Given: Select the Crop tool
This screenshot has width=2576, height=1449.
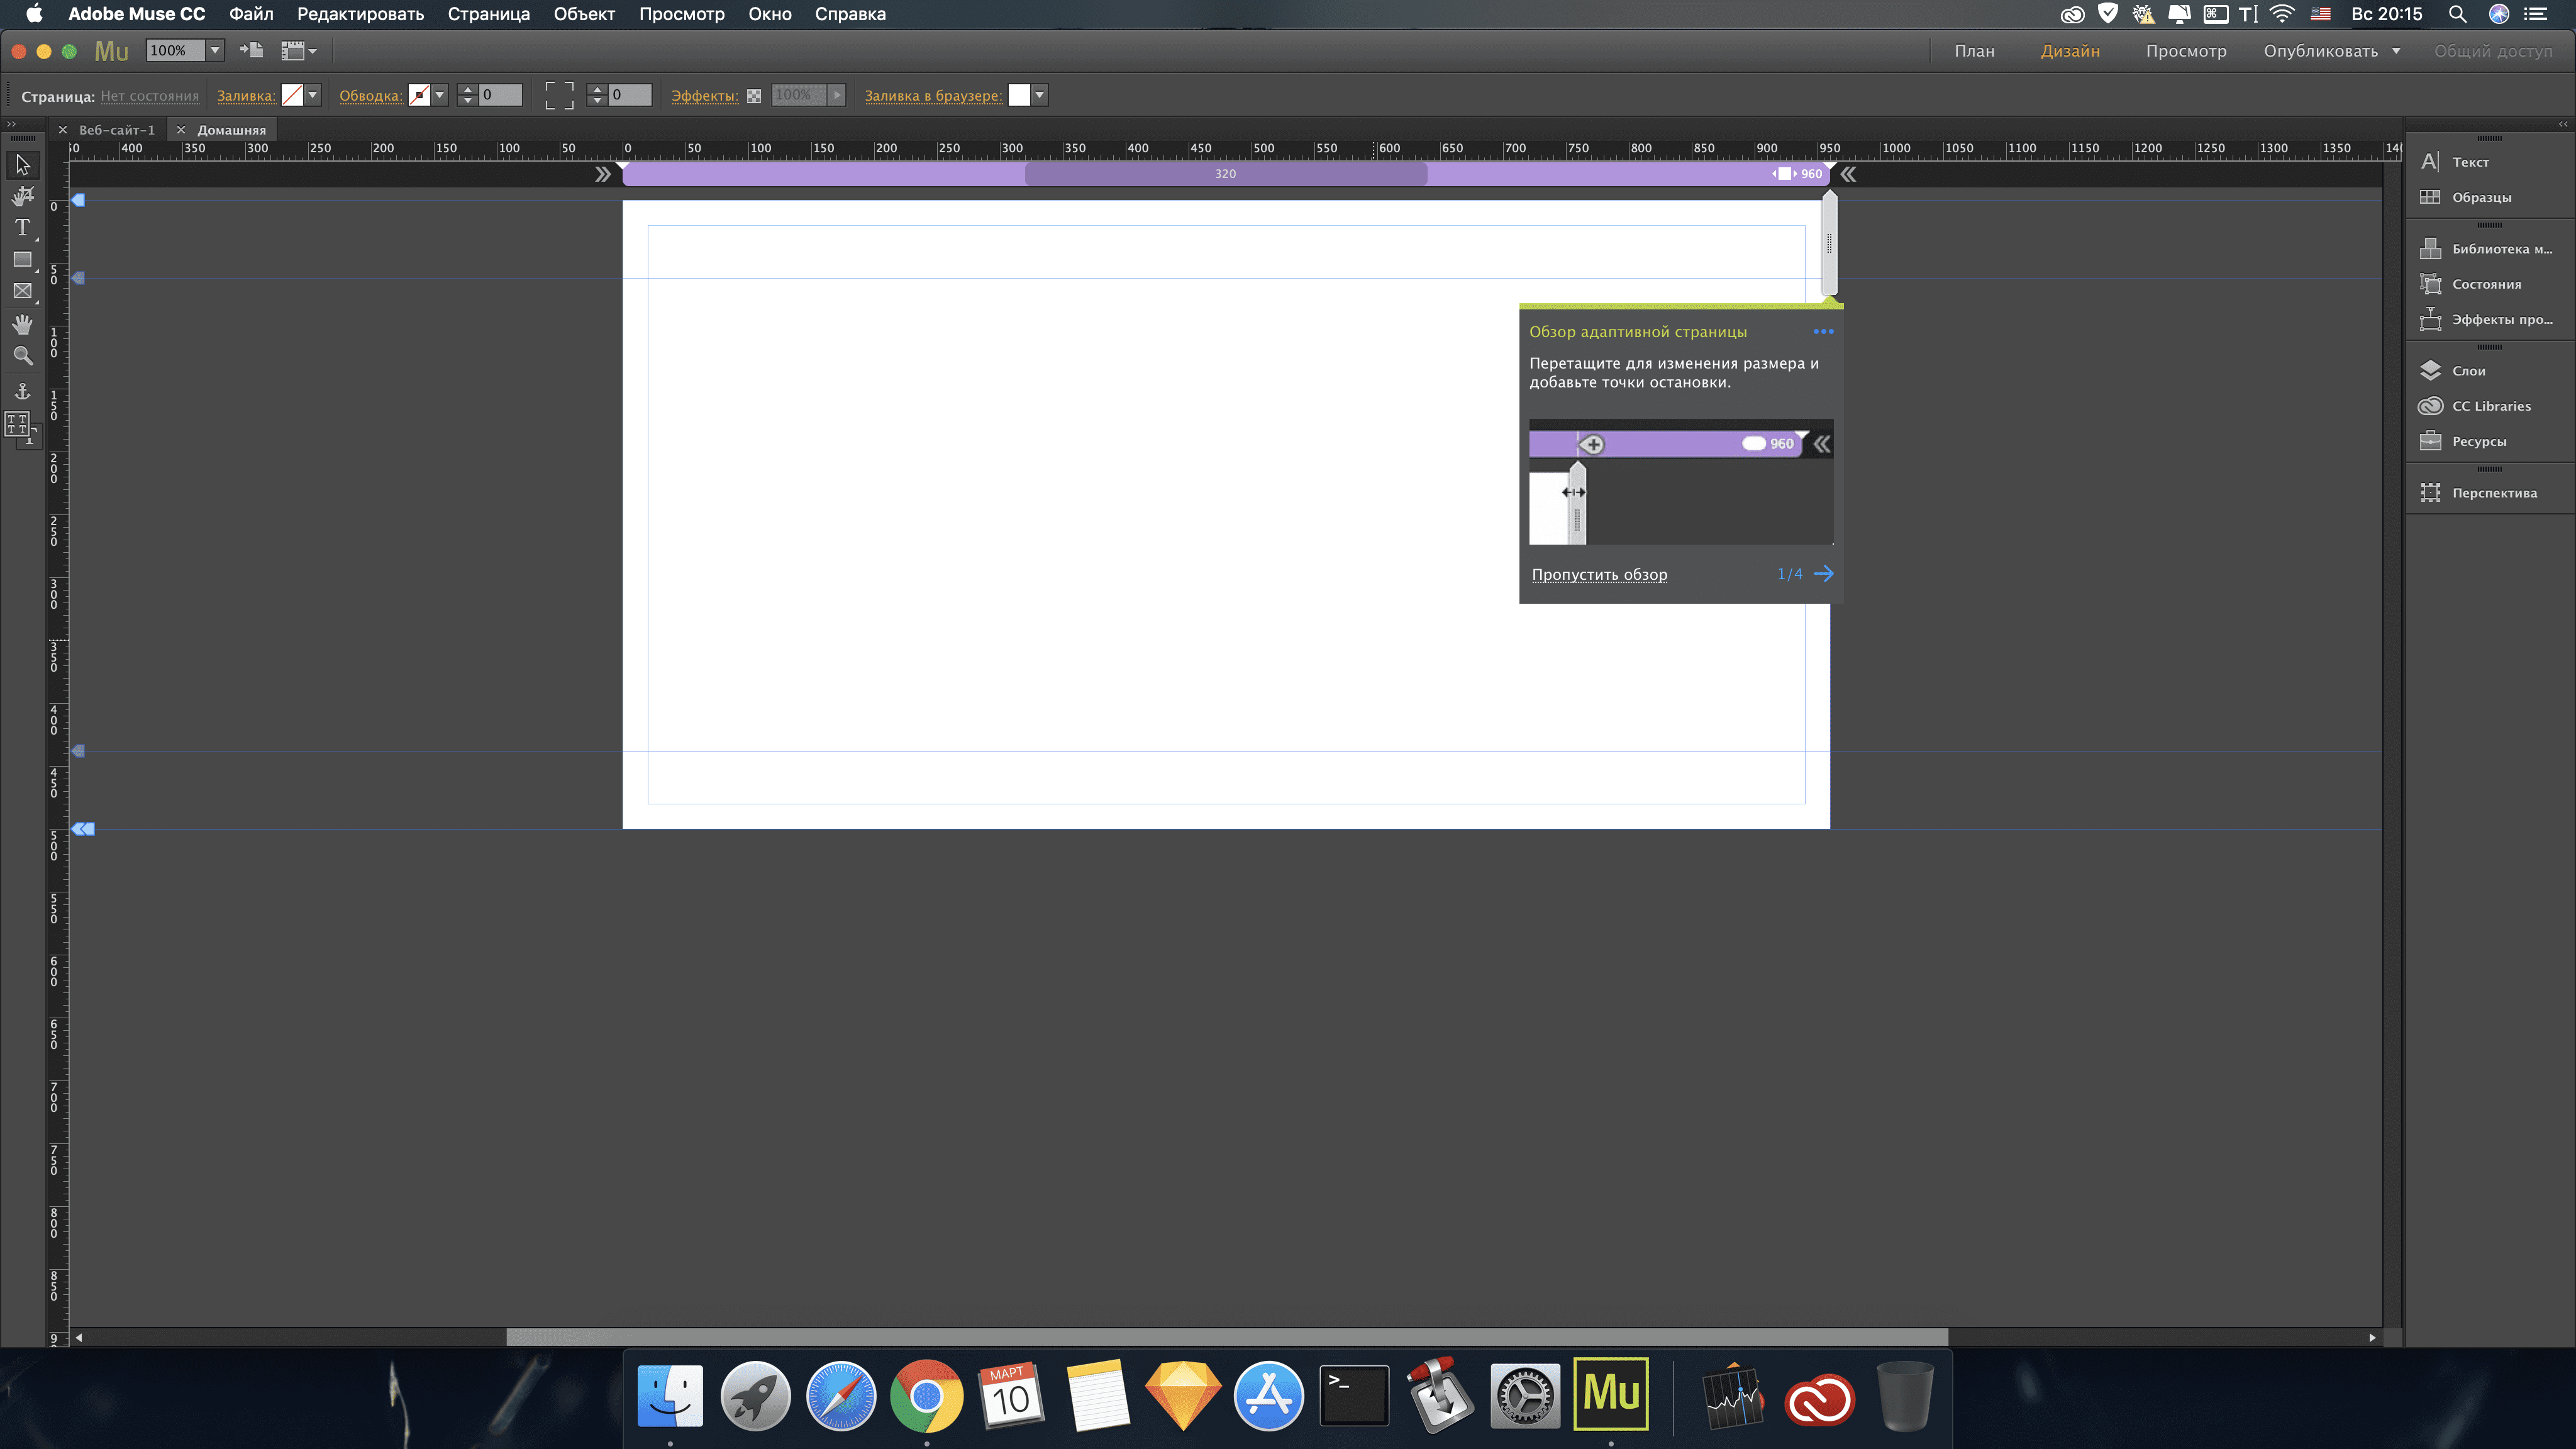Looking at the screenshot, I should click(x=22, y=196).
